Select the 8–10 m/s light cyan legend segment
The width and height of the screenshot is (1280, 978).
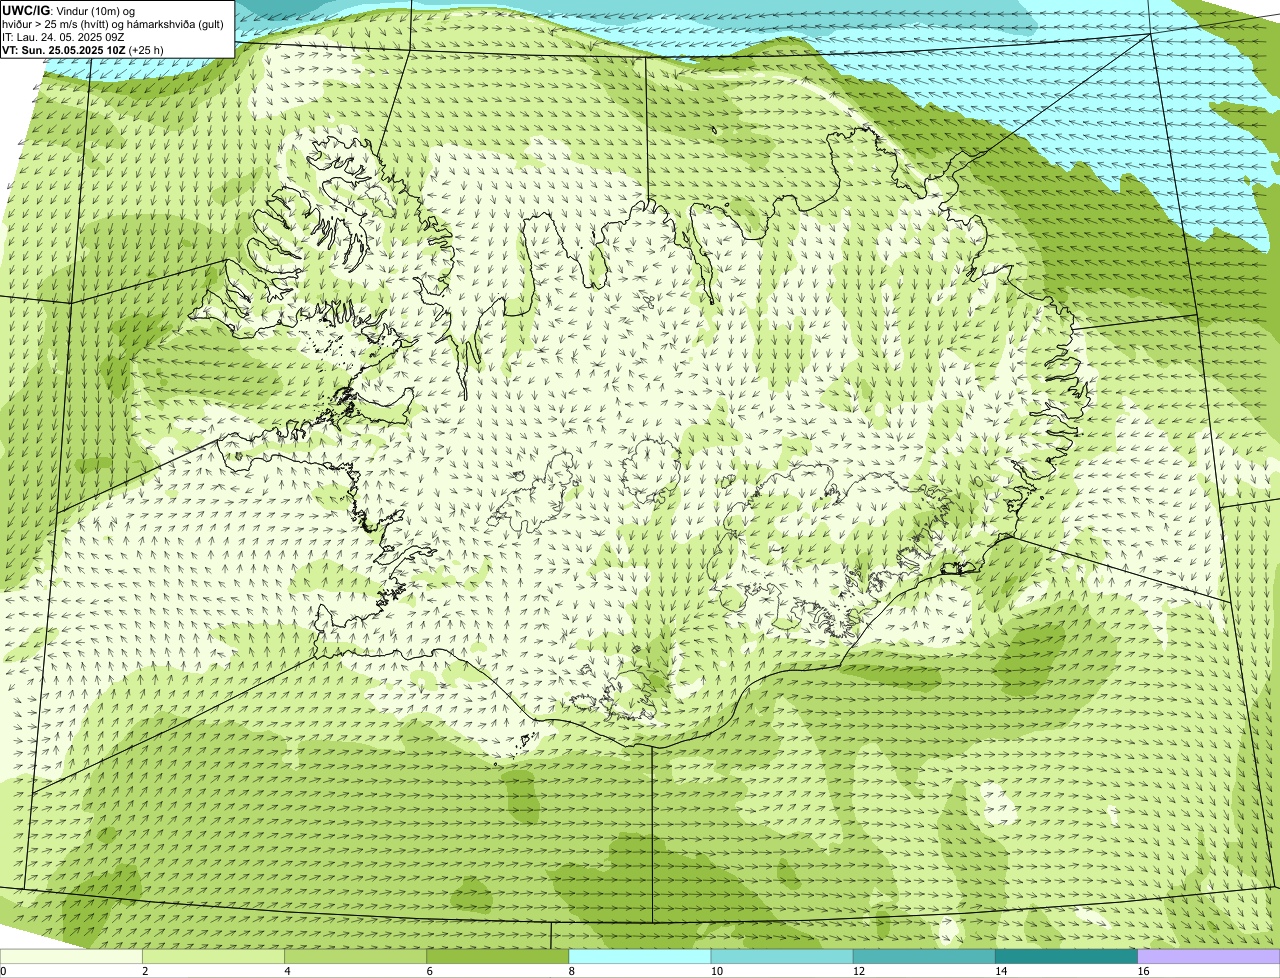tap(640, 957)
